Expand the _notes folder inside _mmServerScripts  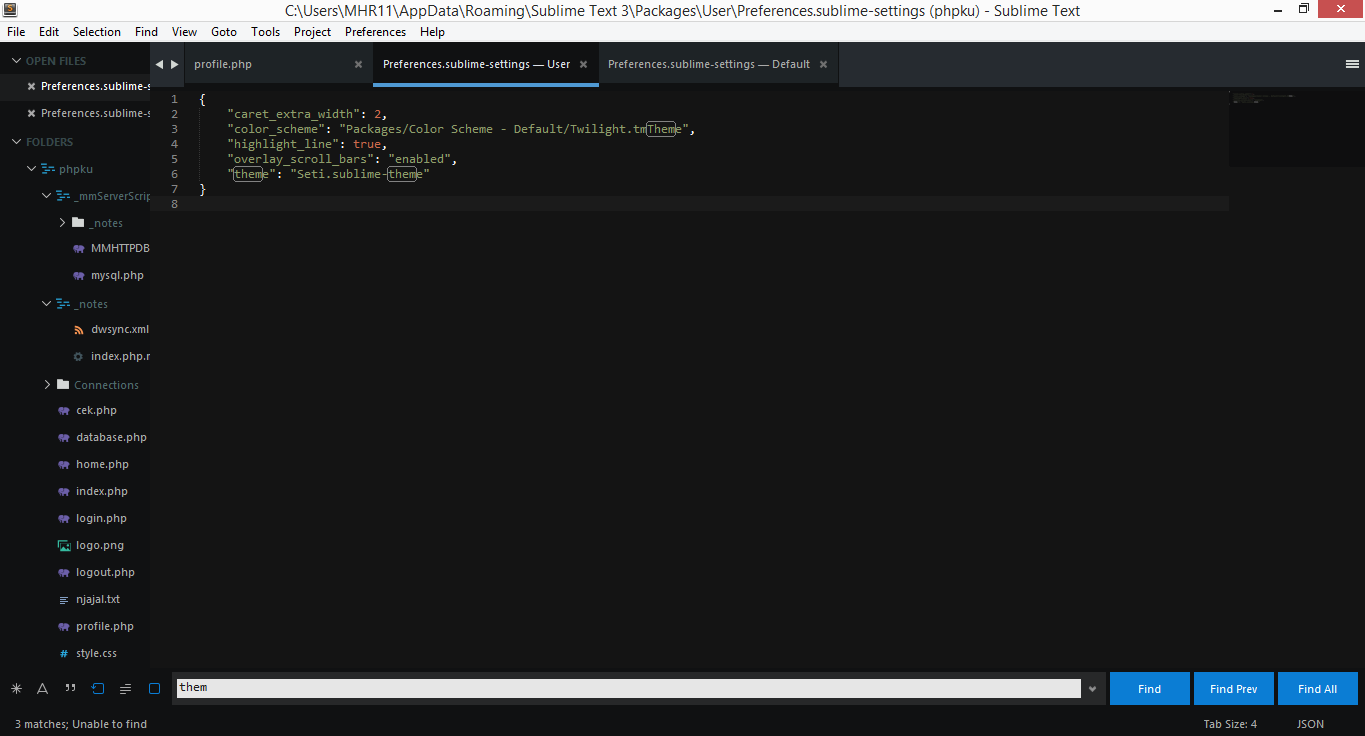(x=62, y=223)
